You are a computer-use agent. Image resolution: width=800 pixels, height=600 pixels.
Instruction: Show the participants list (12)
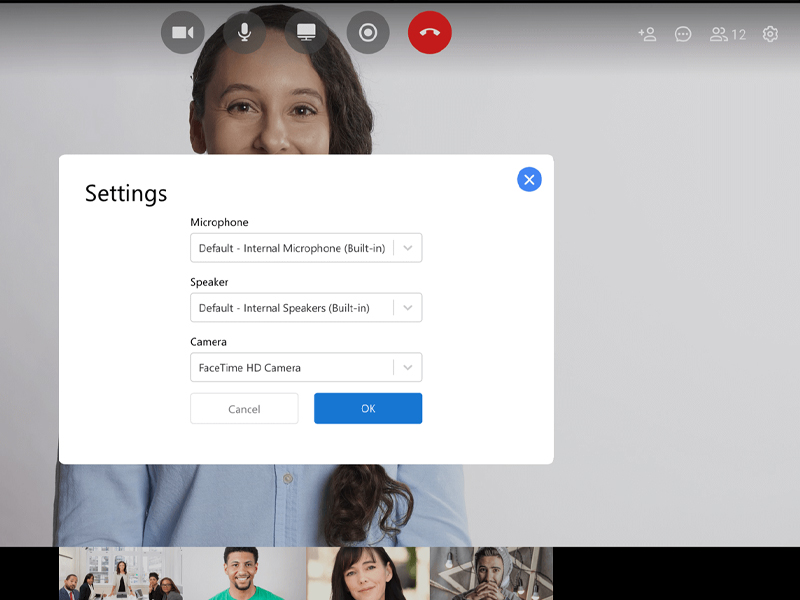coord(728,34)
